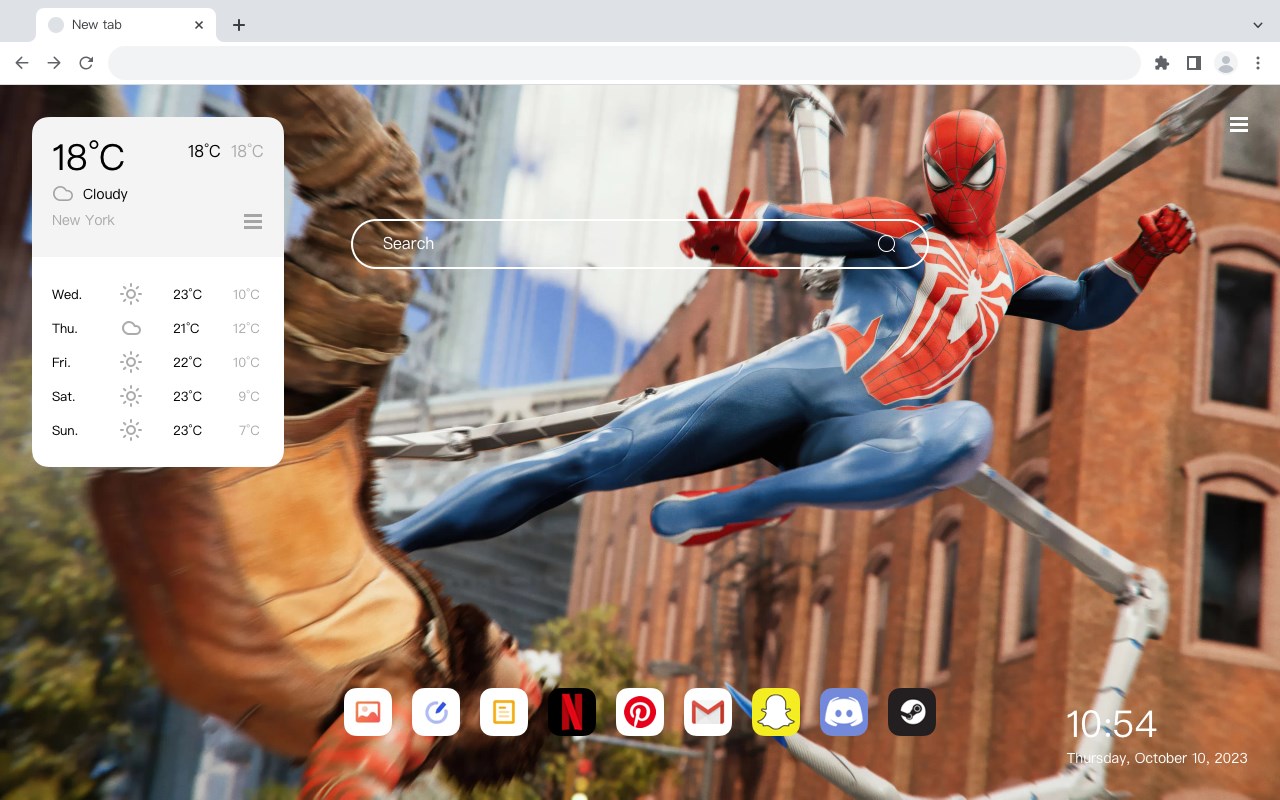Image resolution: width=1280 pixels, height=800 pixels.
Task: Launch the Snapchat shortcut
Action: 776,712
